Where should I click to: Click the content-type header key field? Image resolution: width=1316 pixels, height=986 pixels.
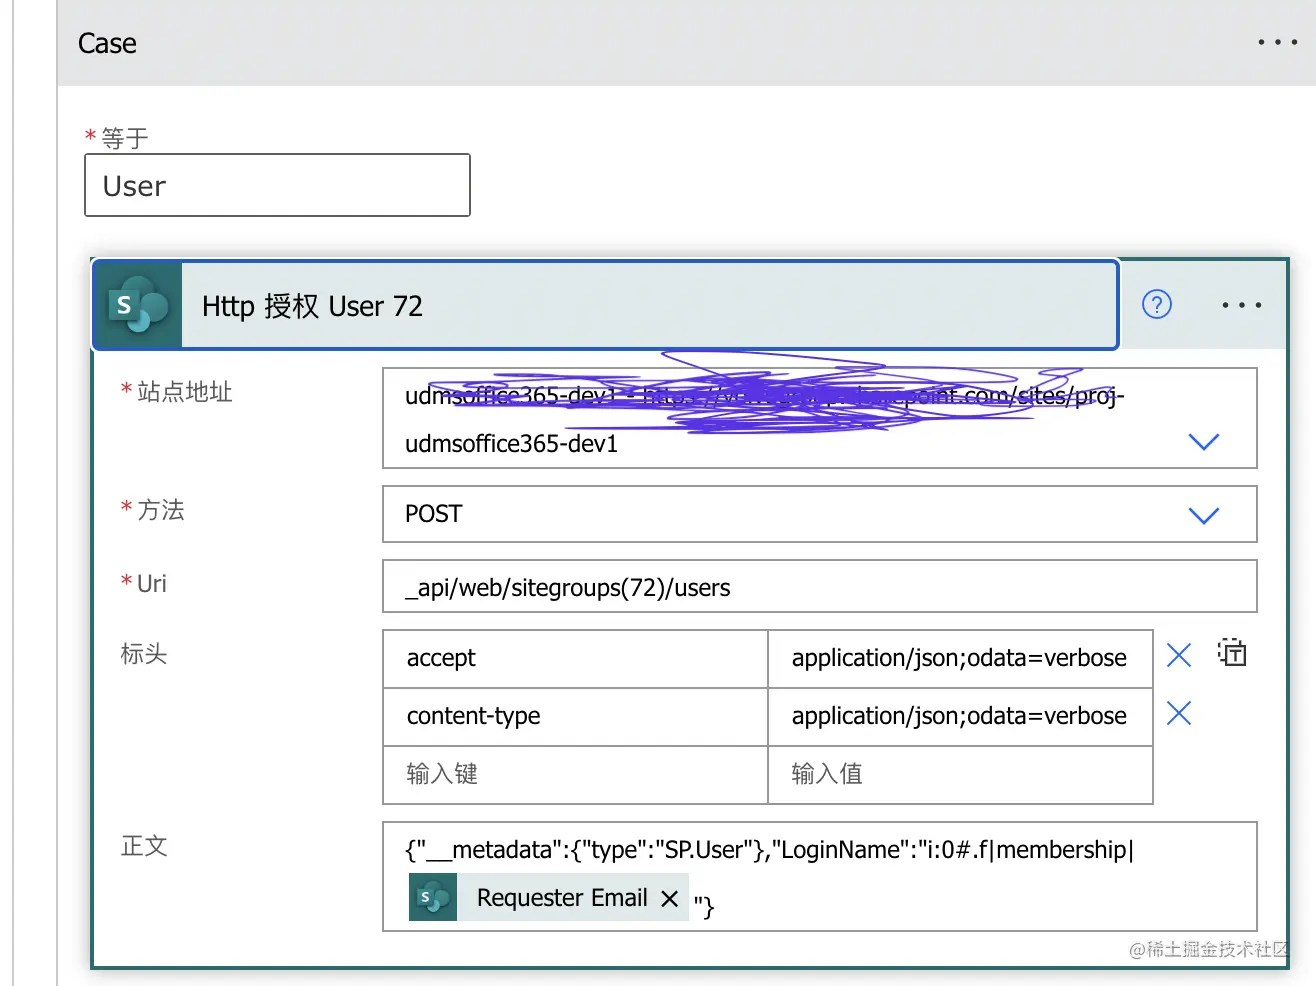pyautogui.click(x=575, y=716)
